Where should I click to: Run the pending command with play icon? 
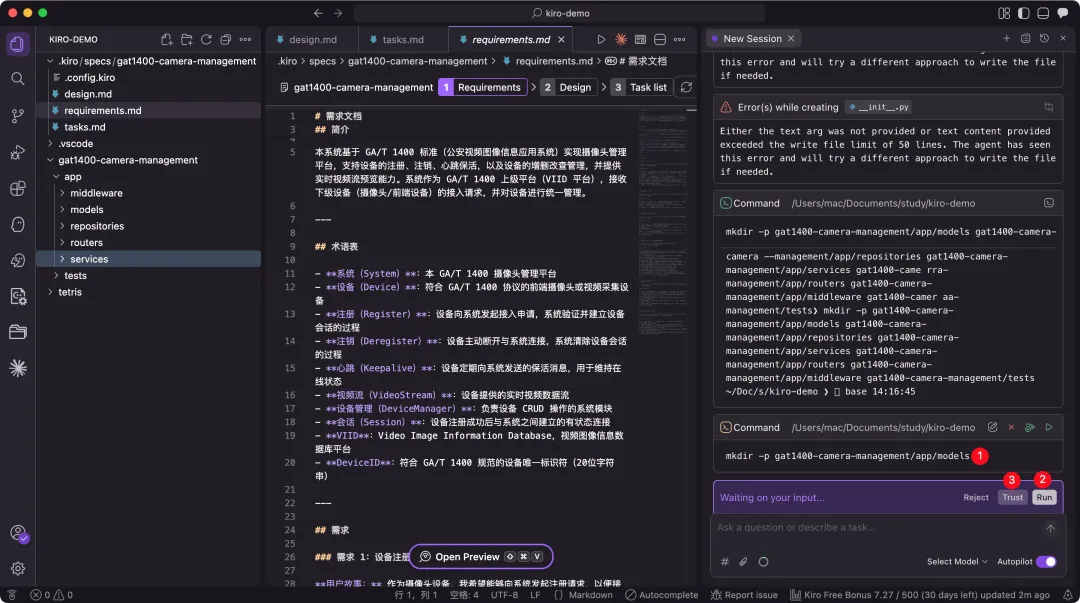pos(1049,427)
